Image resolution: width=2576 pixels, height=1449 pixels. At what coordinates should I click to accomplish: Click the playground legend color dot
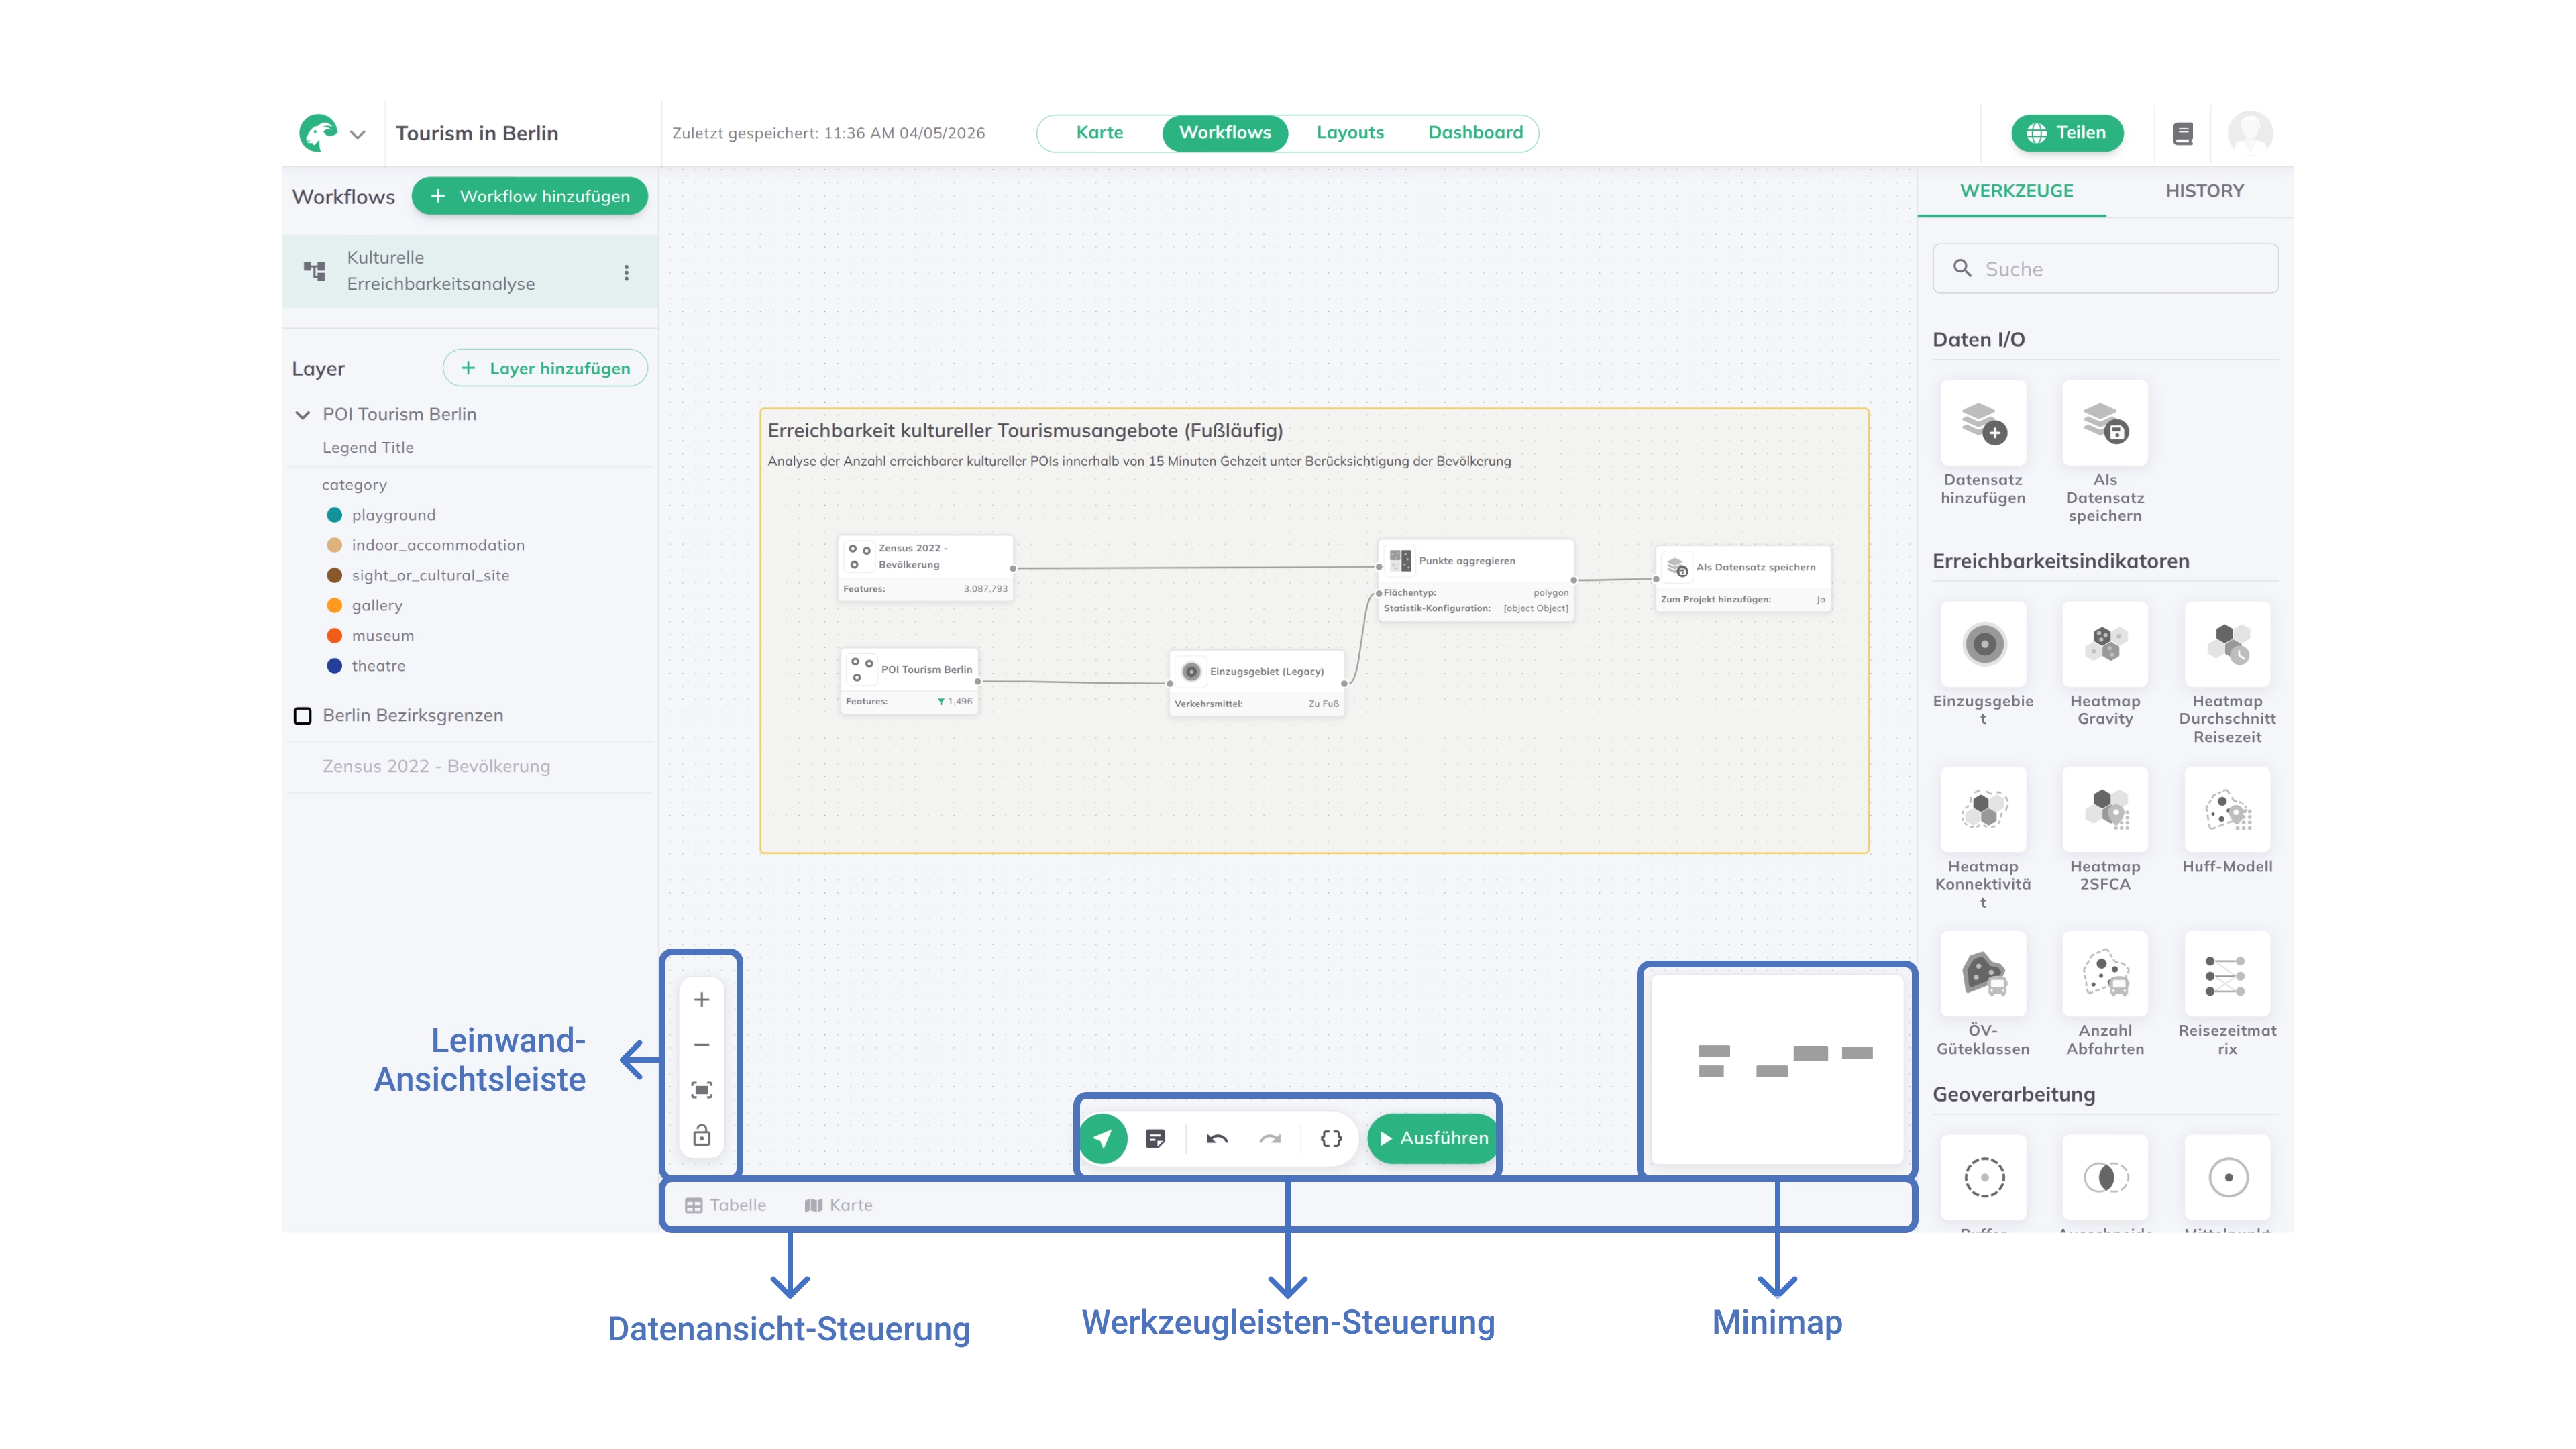(x=334, y=515)
